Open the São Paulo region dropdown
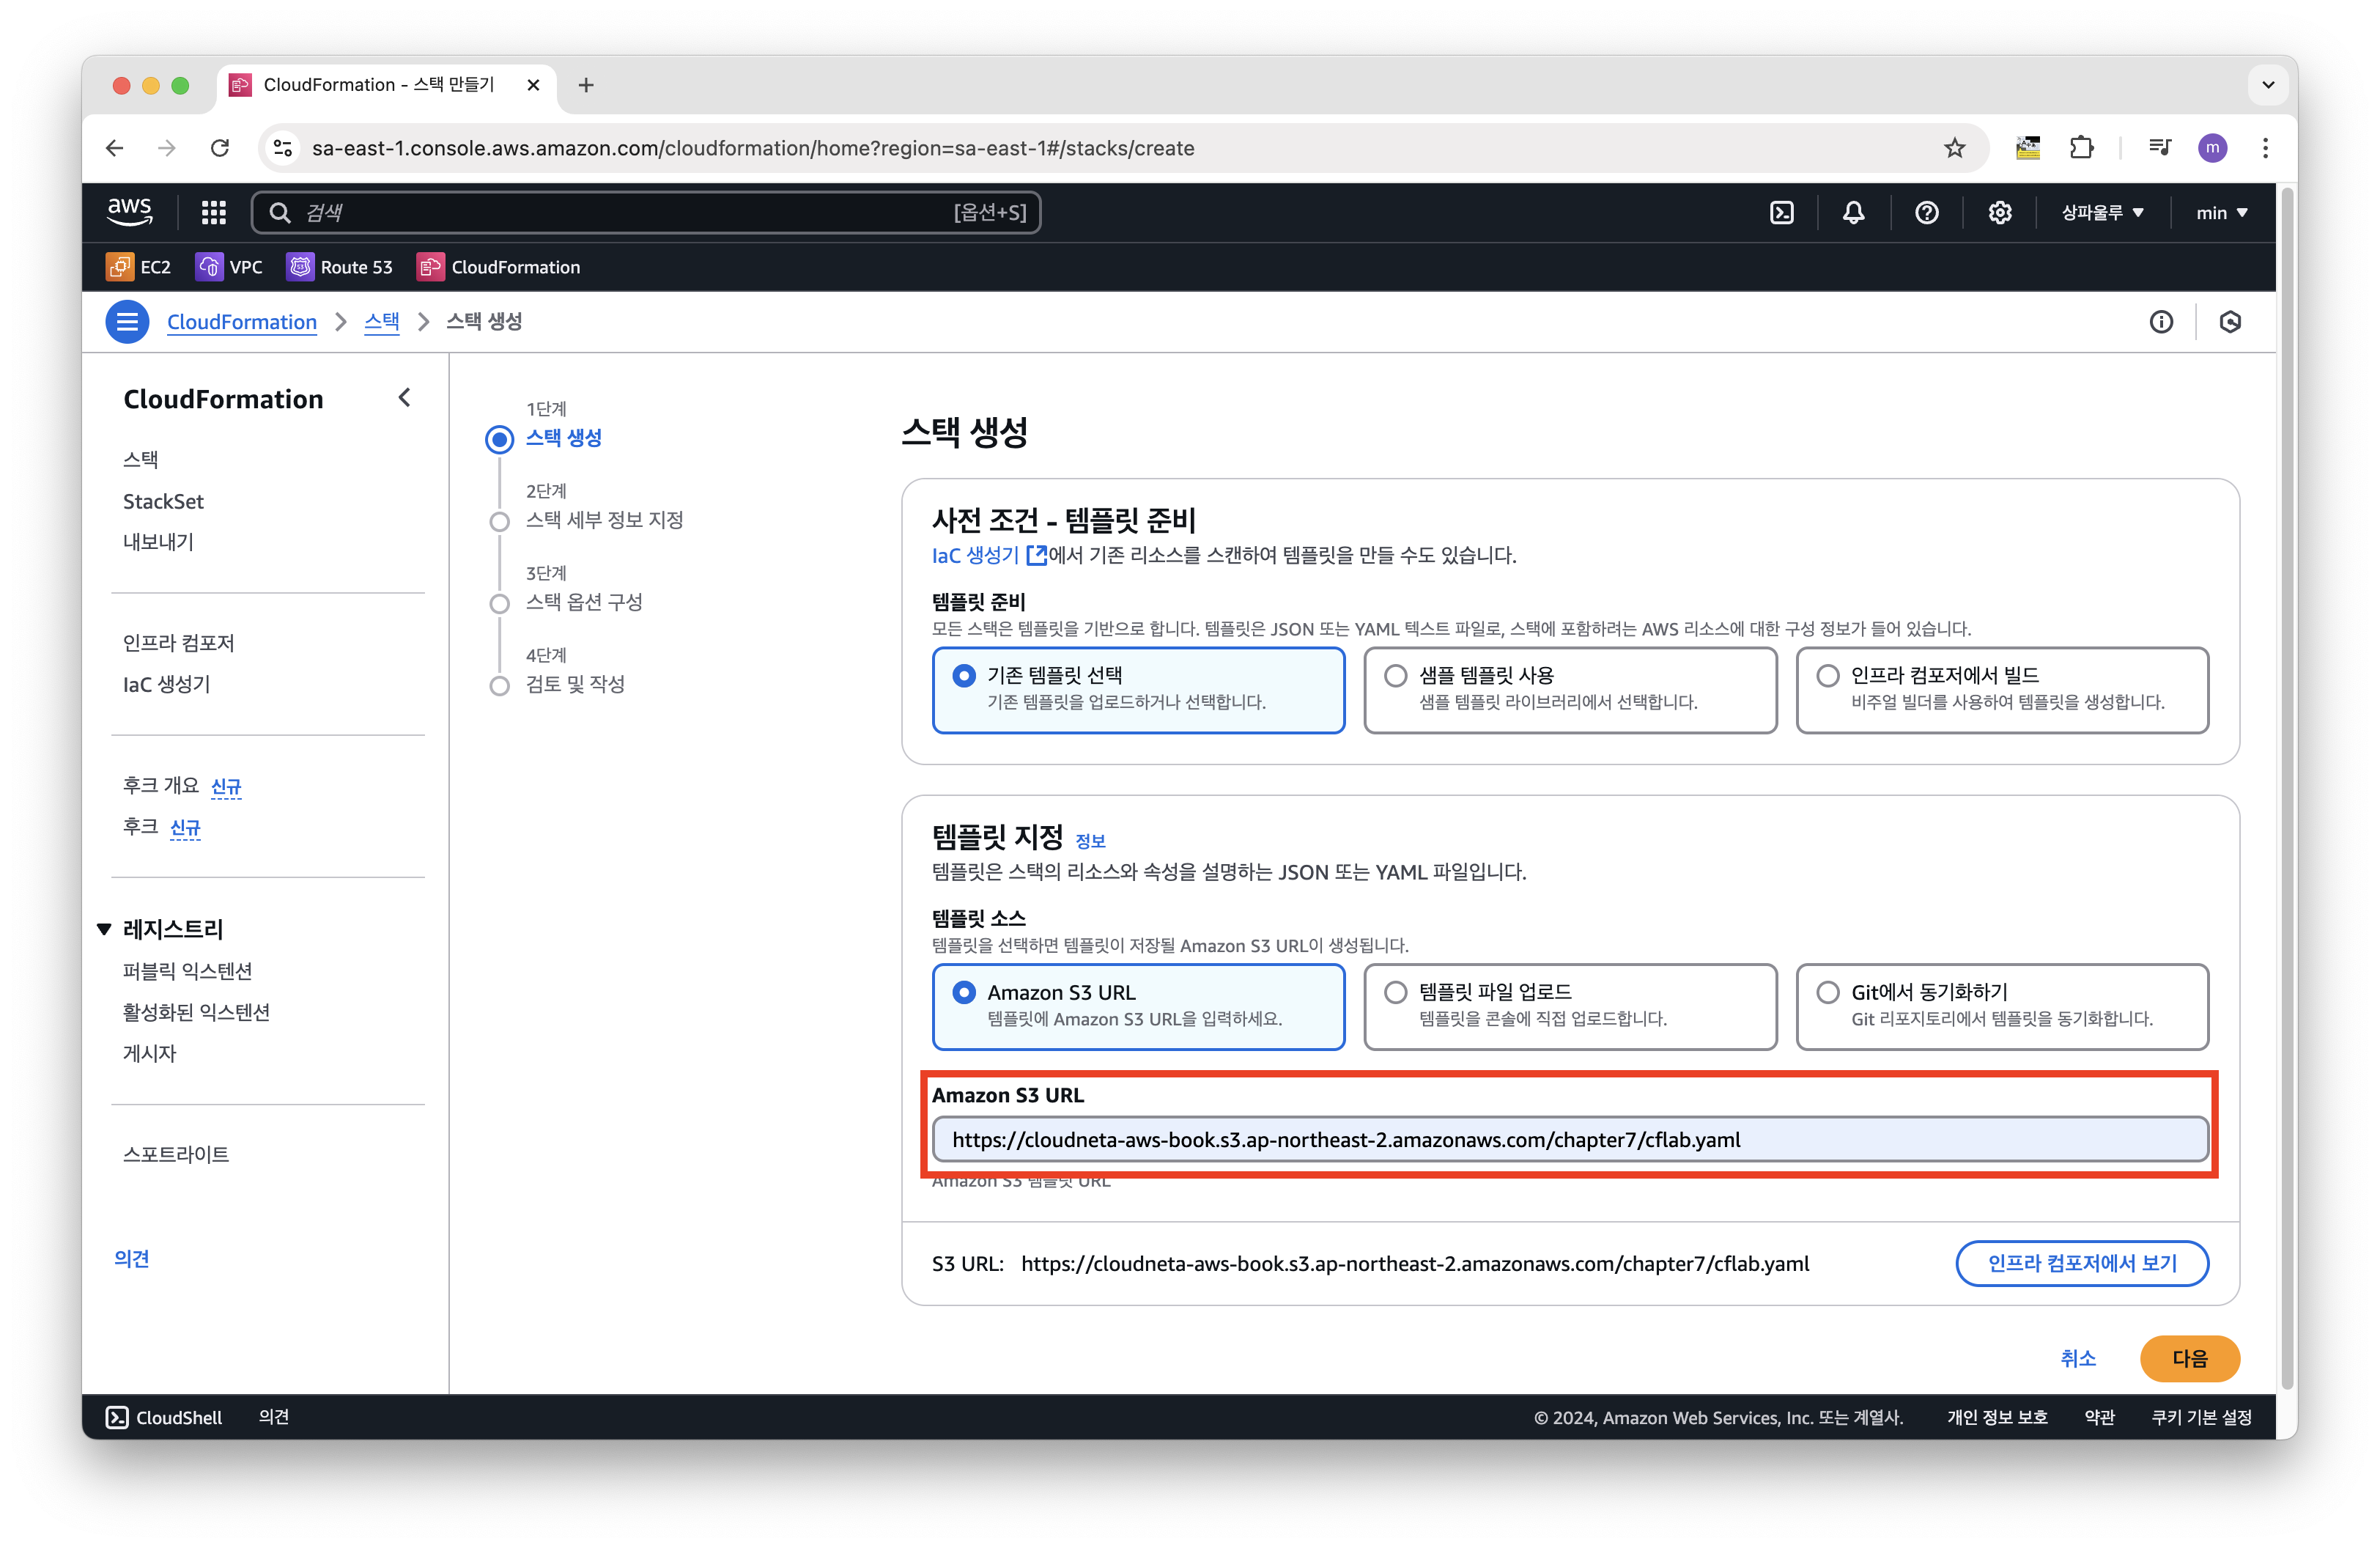The image size is (2380, 1548). 2102,212
